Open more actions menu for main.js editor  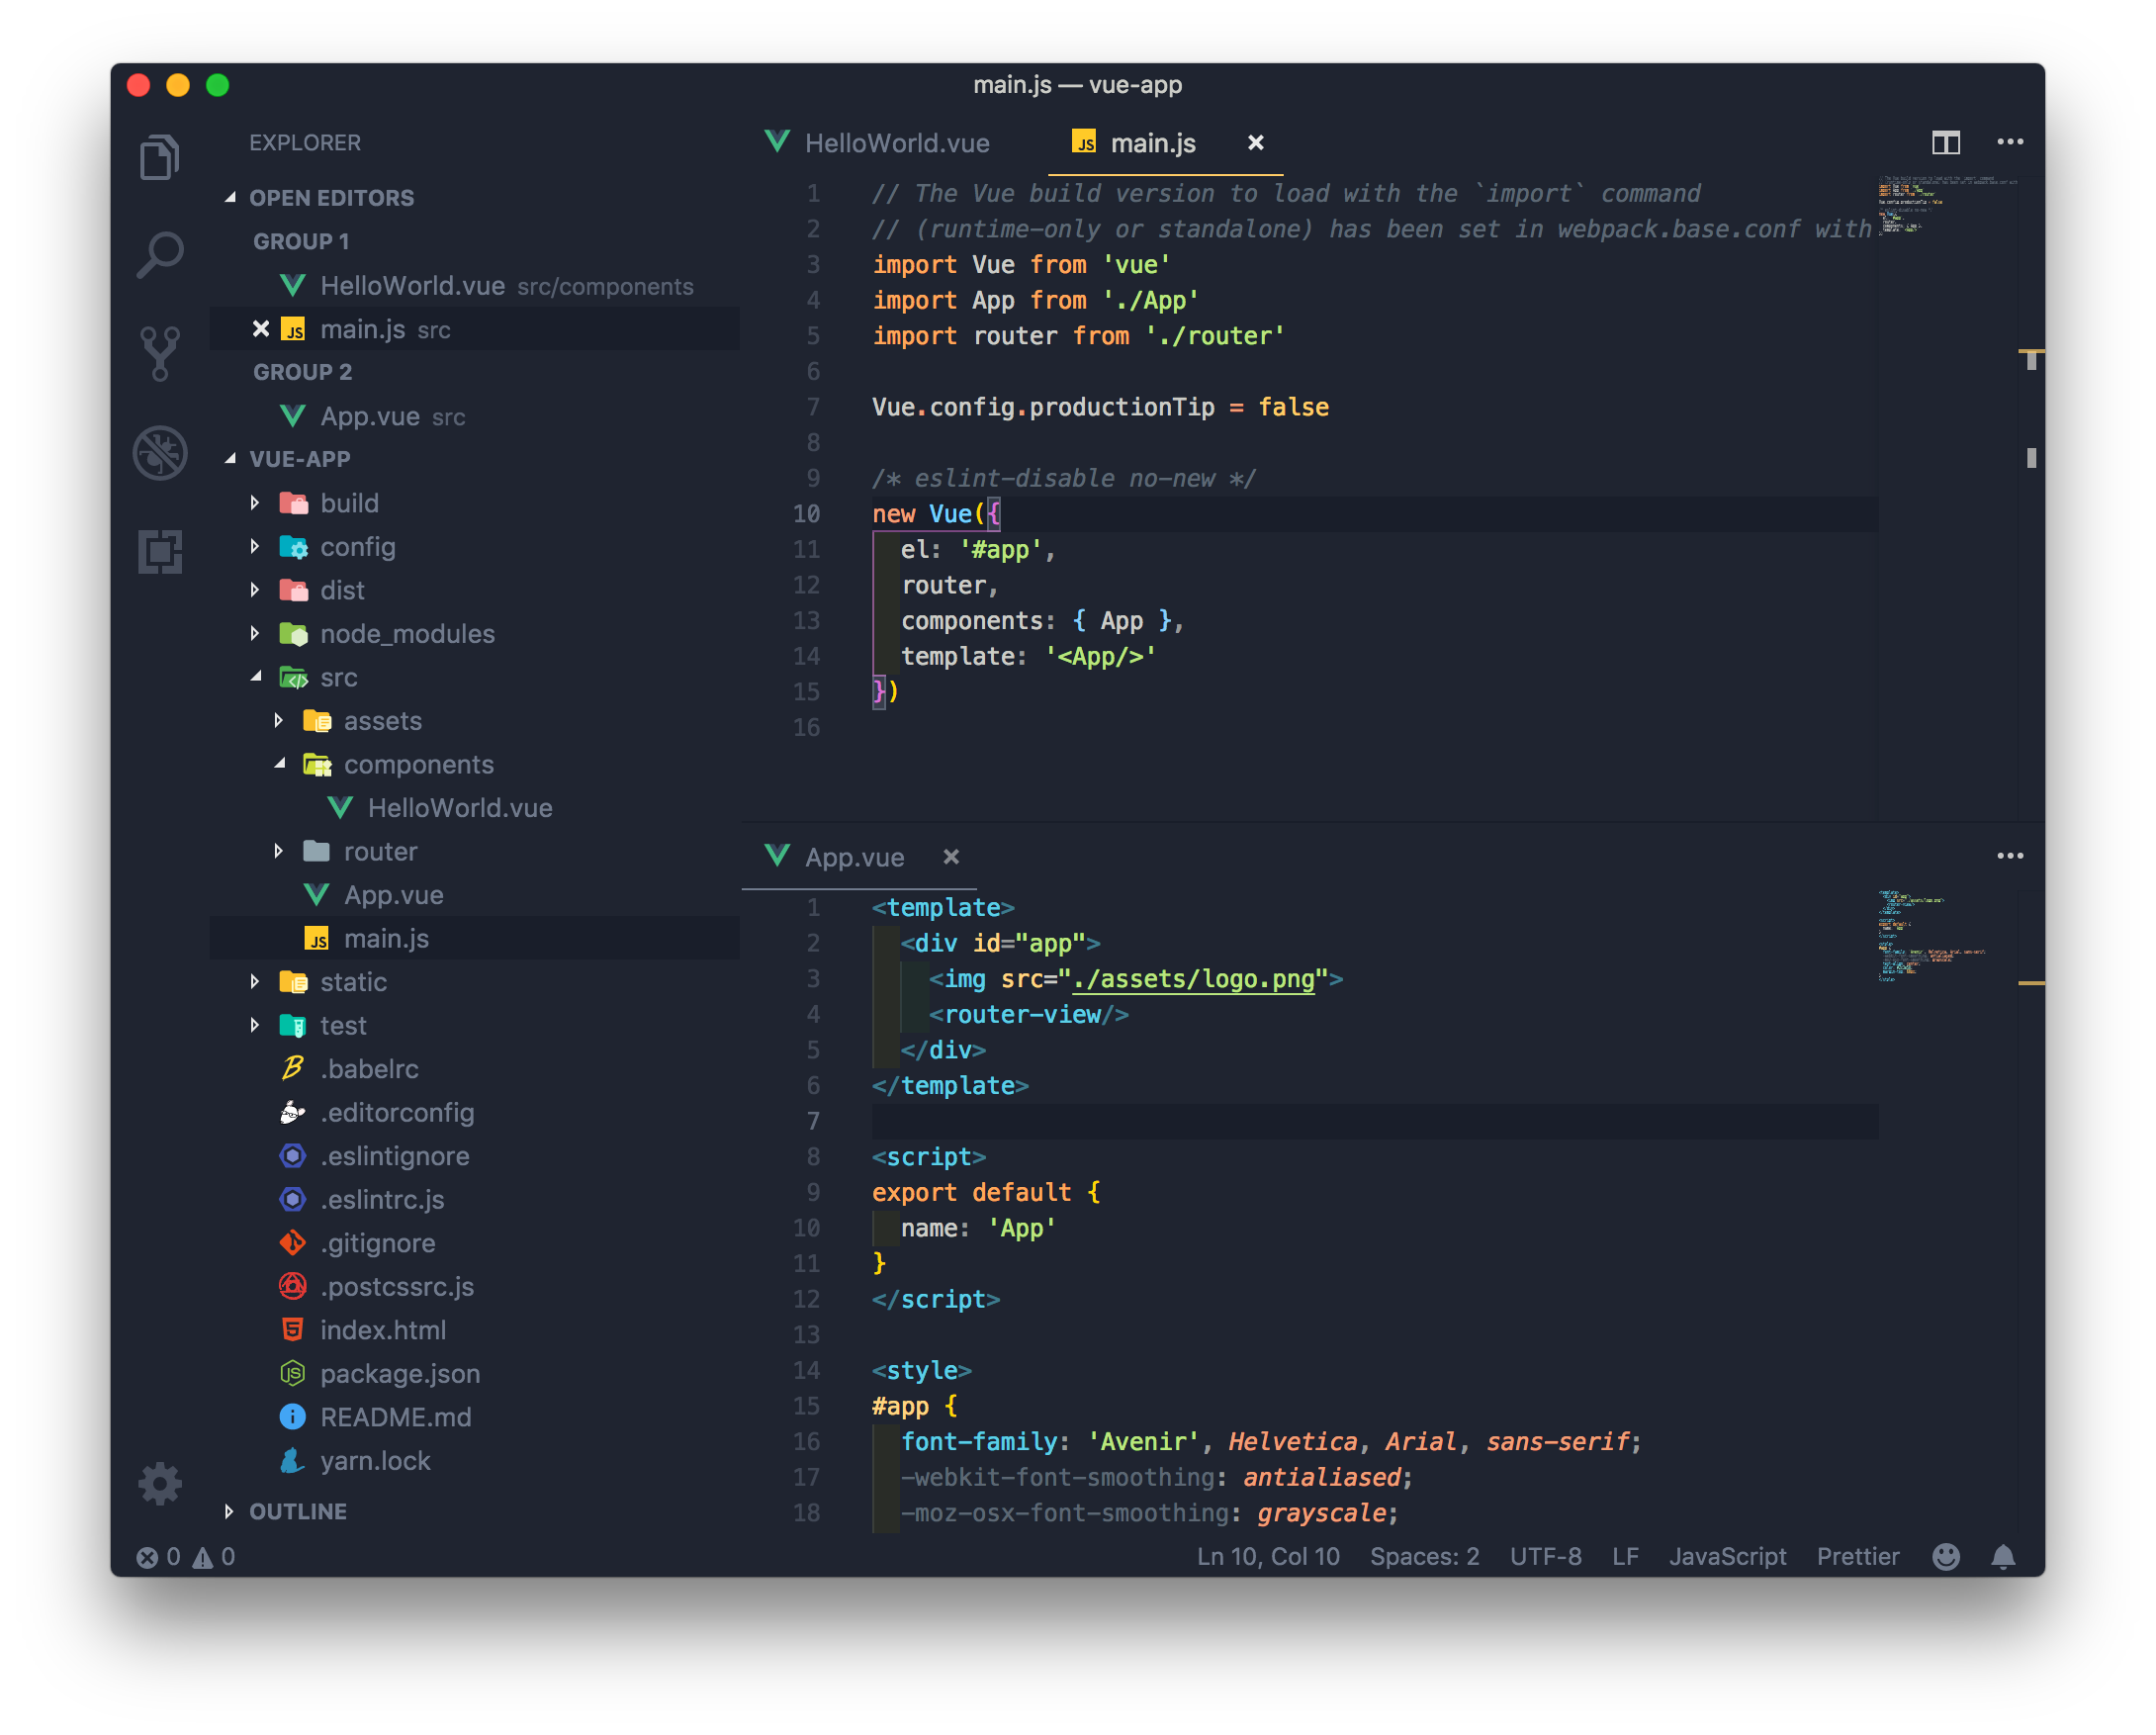2010,142
